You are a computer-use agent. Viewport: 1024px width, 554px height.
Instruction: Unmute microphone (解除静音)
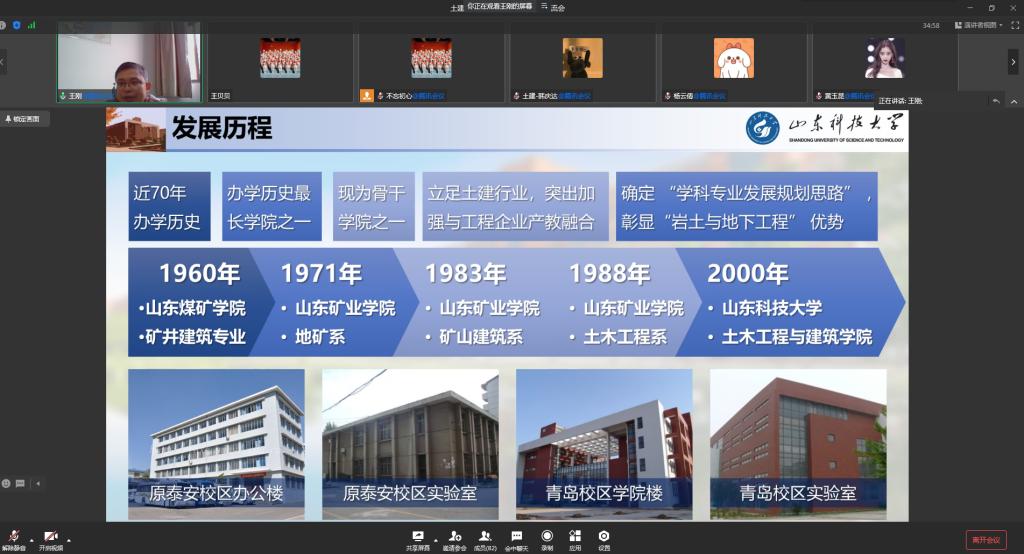pyautogui.click(x=14, y=538)
